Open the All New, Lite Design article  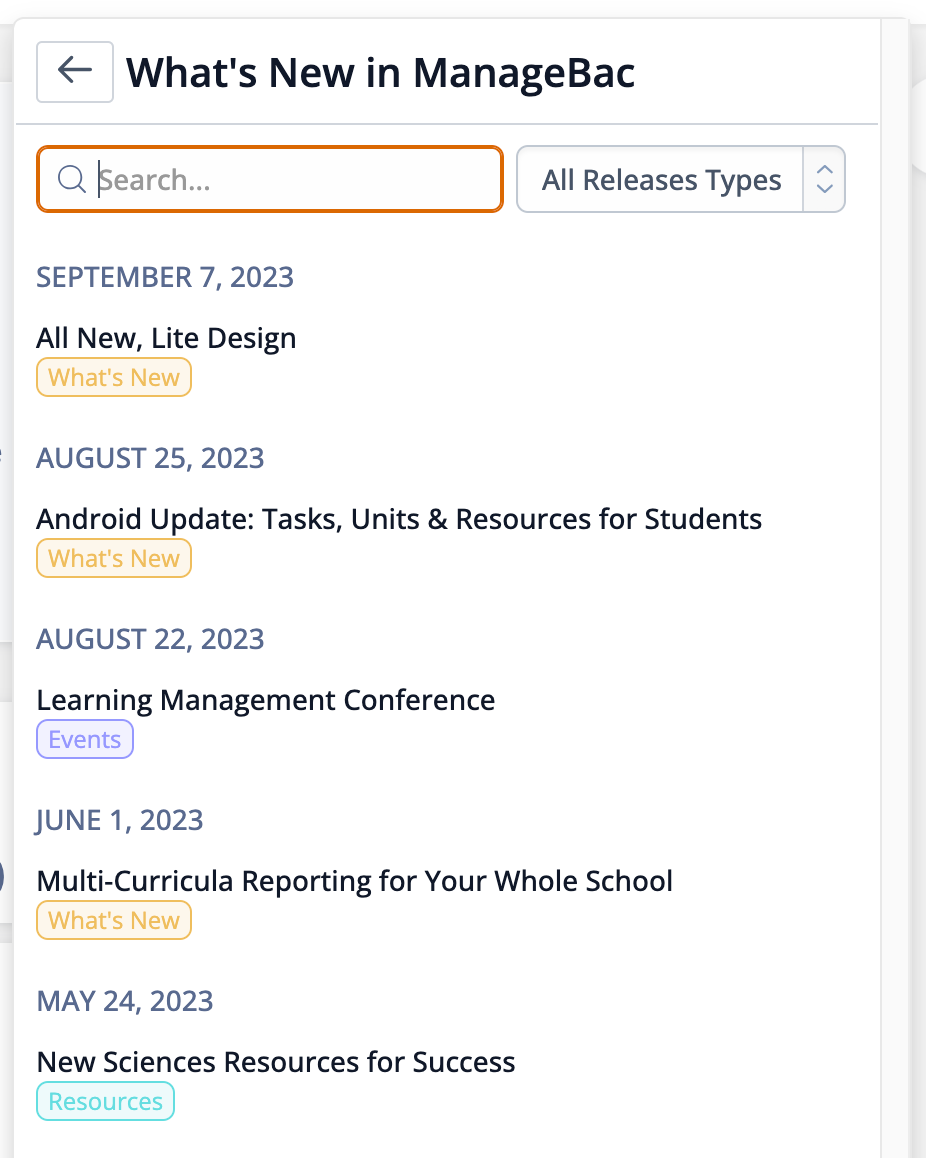coord(166,338)
